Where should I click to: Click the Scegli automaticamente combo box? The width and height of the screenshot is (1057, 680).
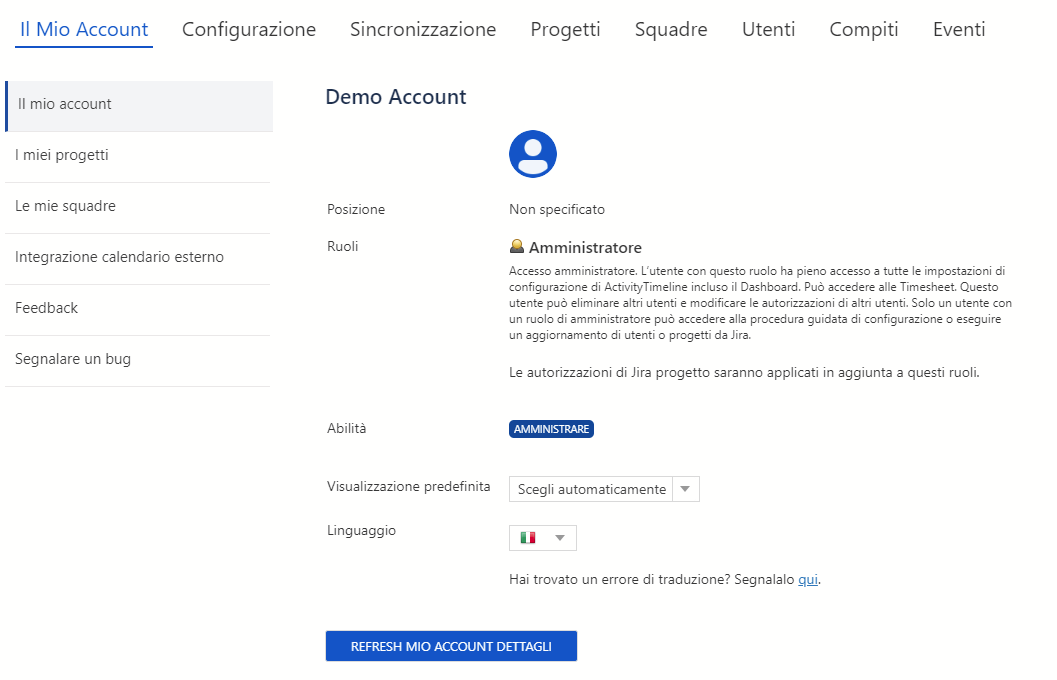[592, 489]
